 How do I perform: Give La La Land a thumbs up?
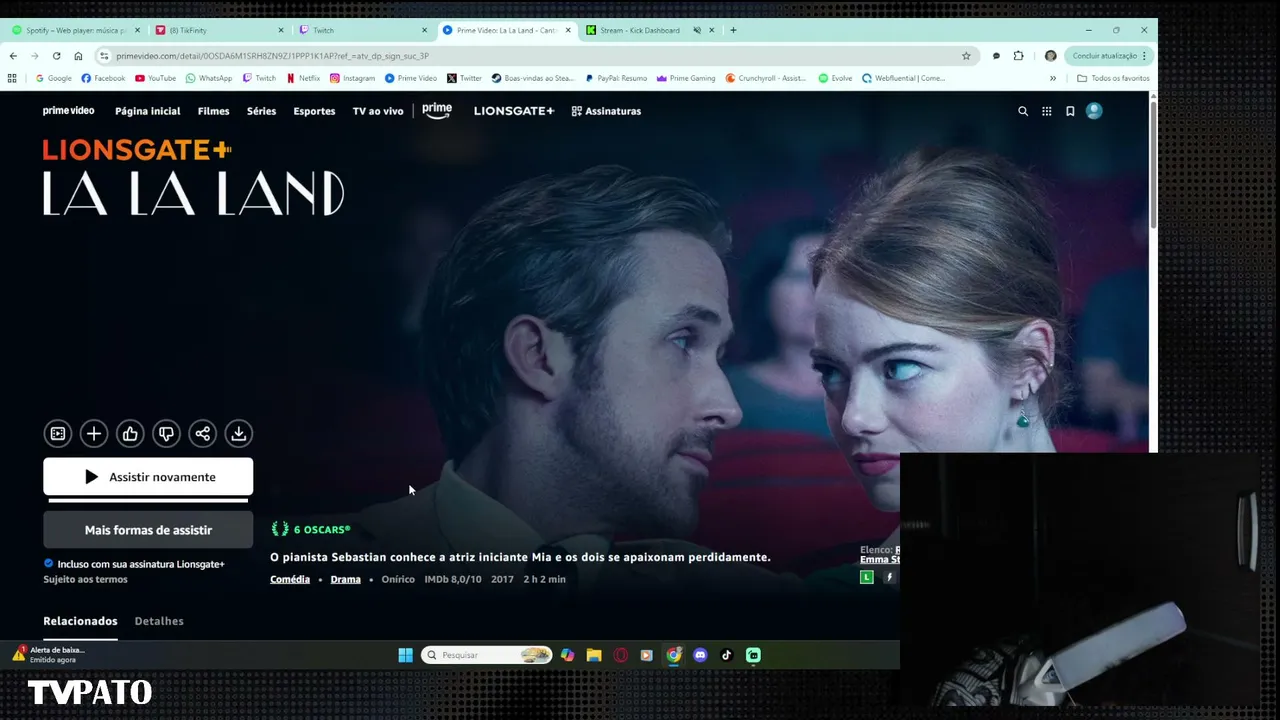tap(130, 433)
